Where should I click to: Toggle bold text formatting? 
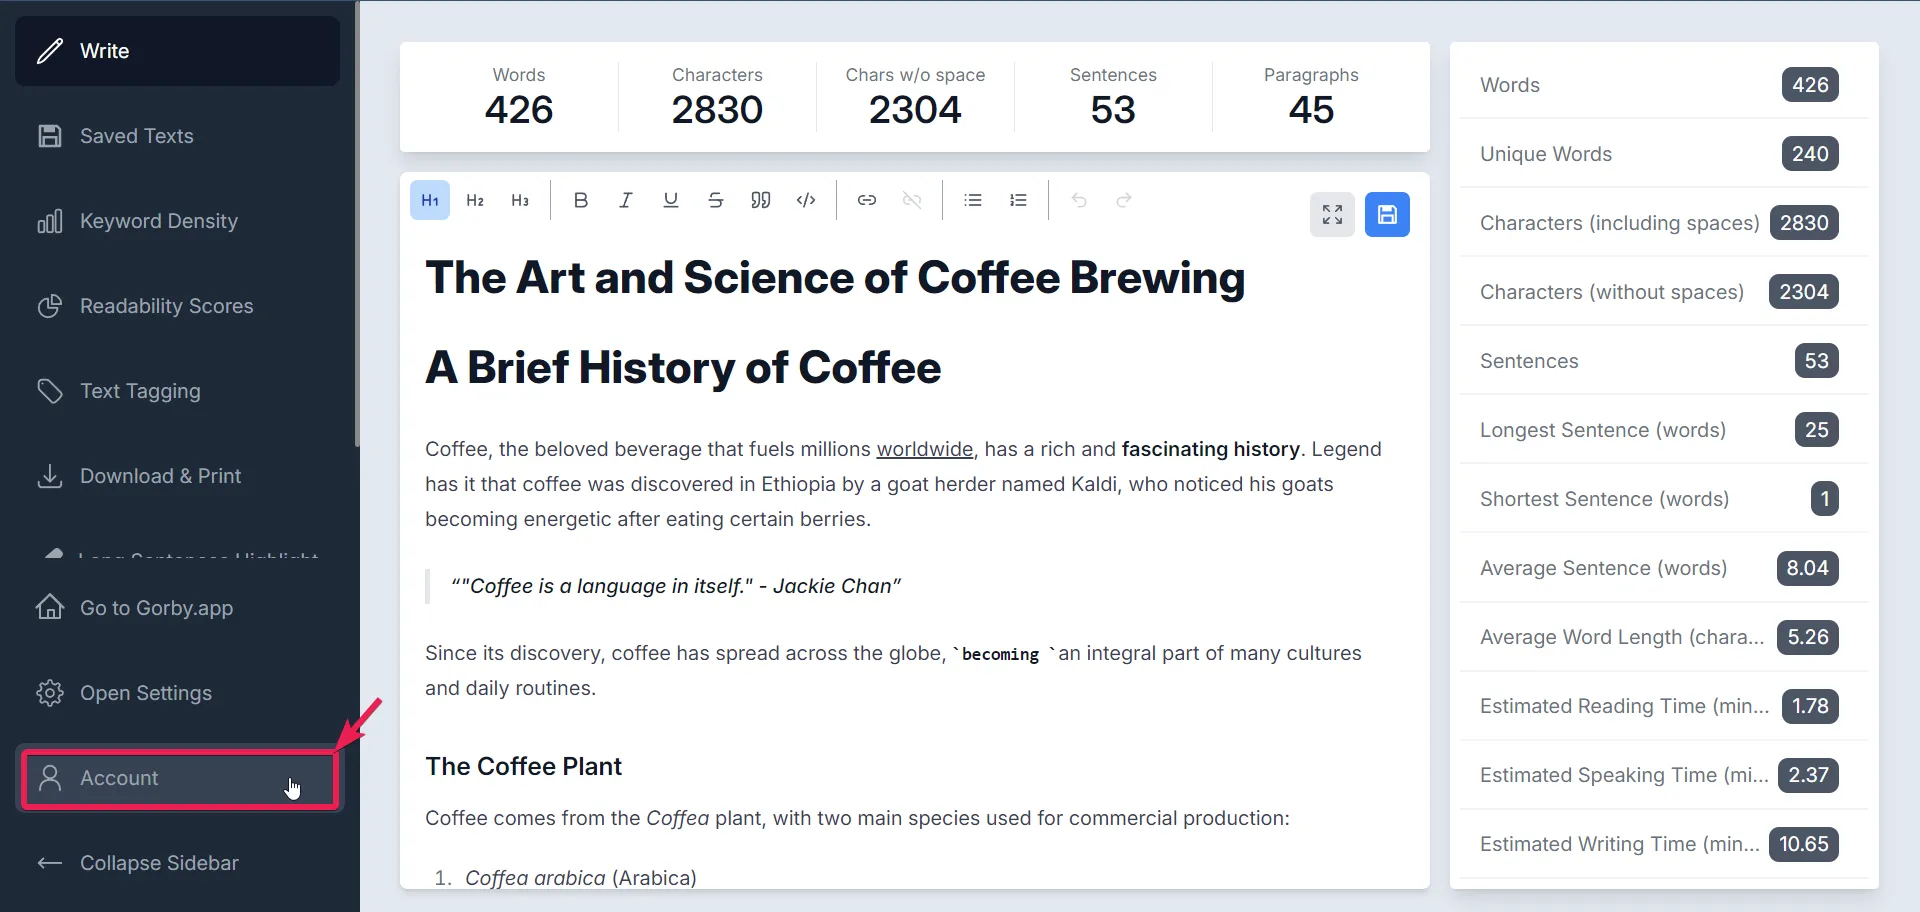point(580,200)
